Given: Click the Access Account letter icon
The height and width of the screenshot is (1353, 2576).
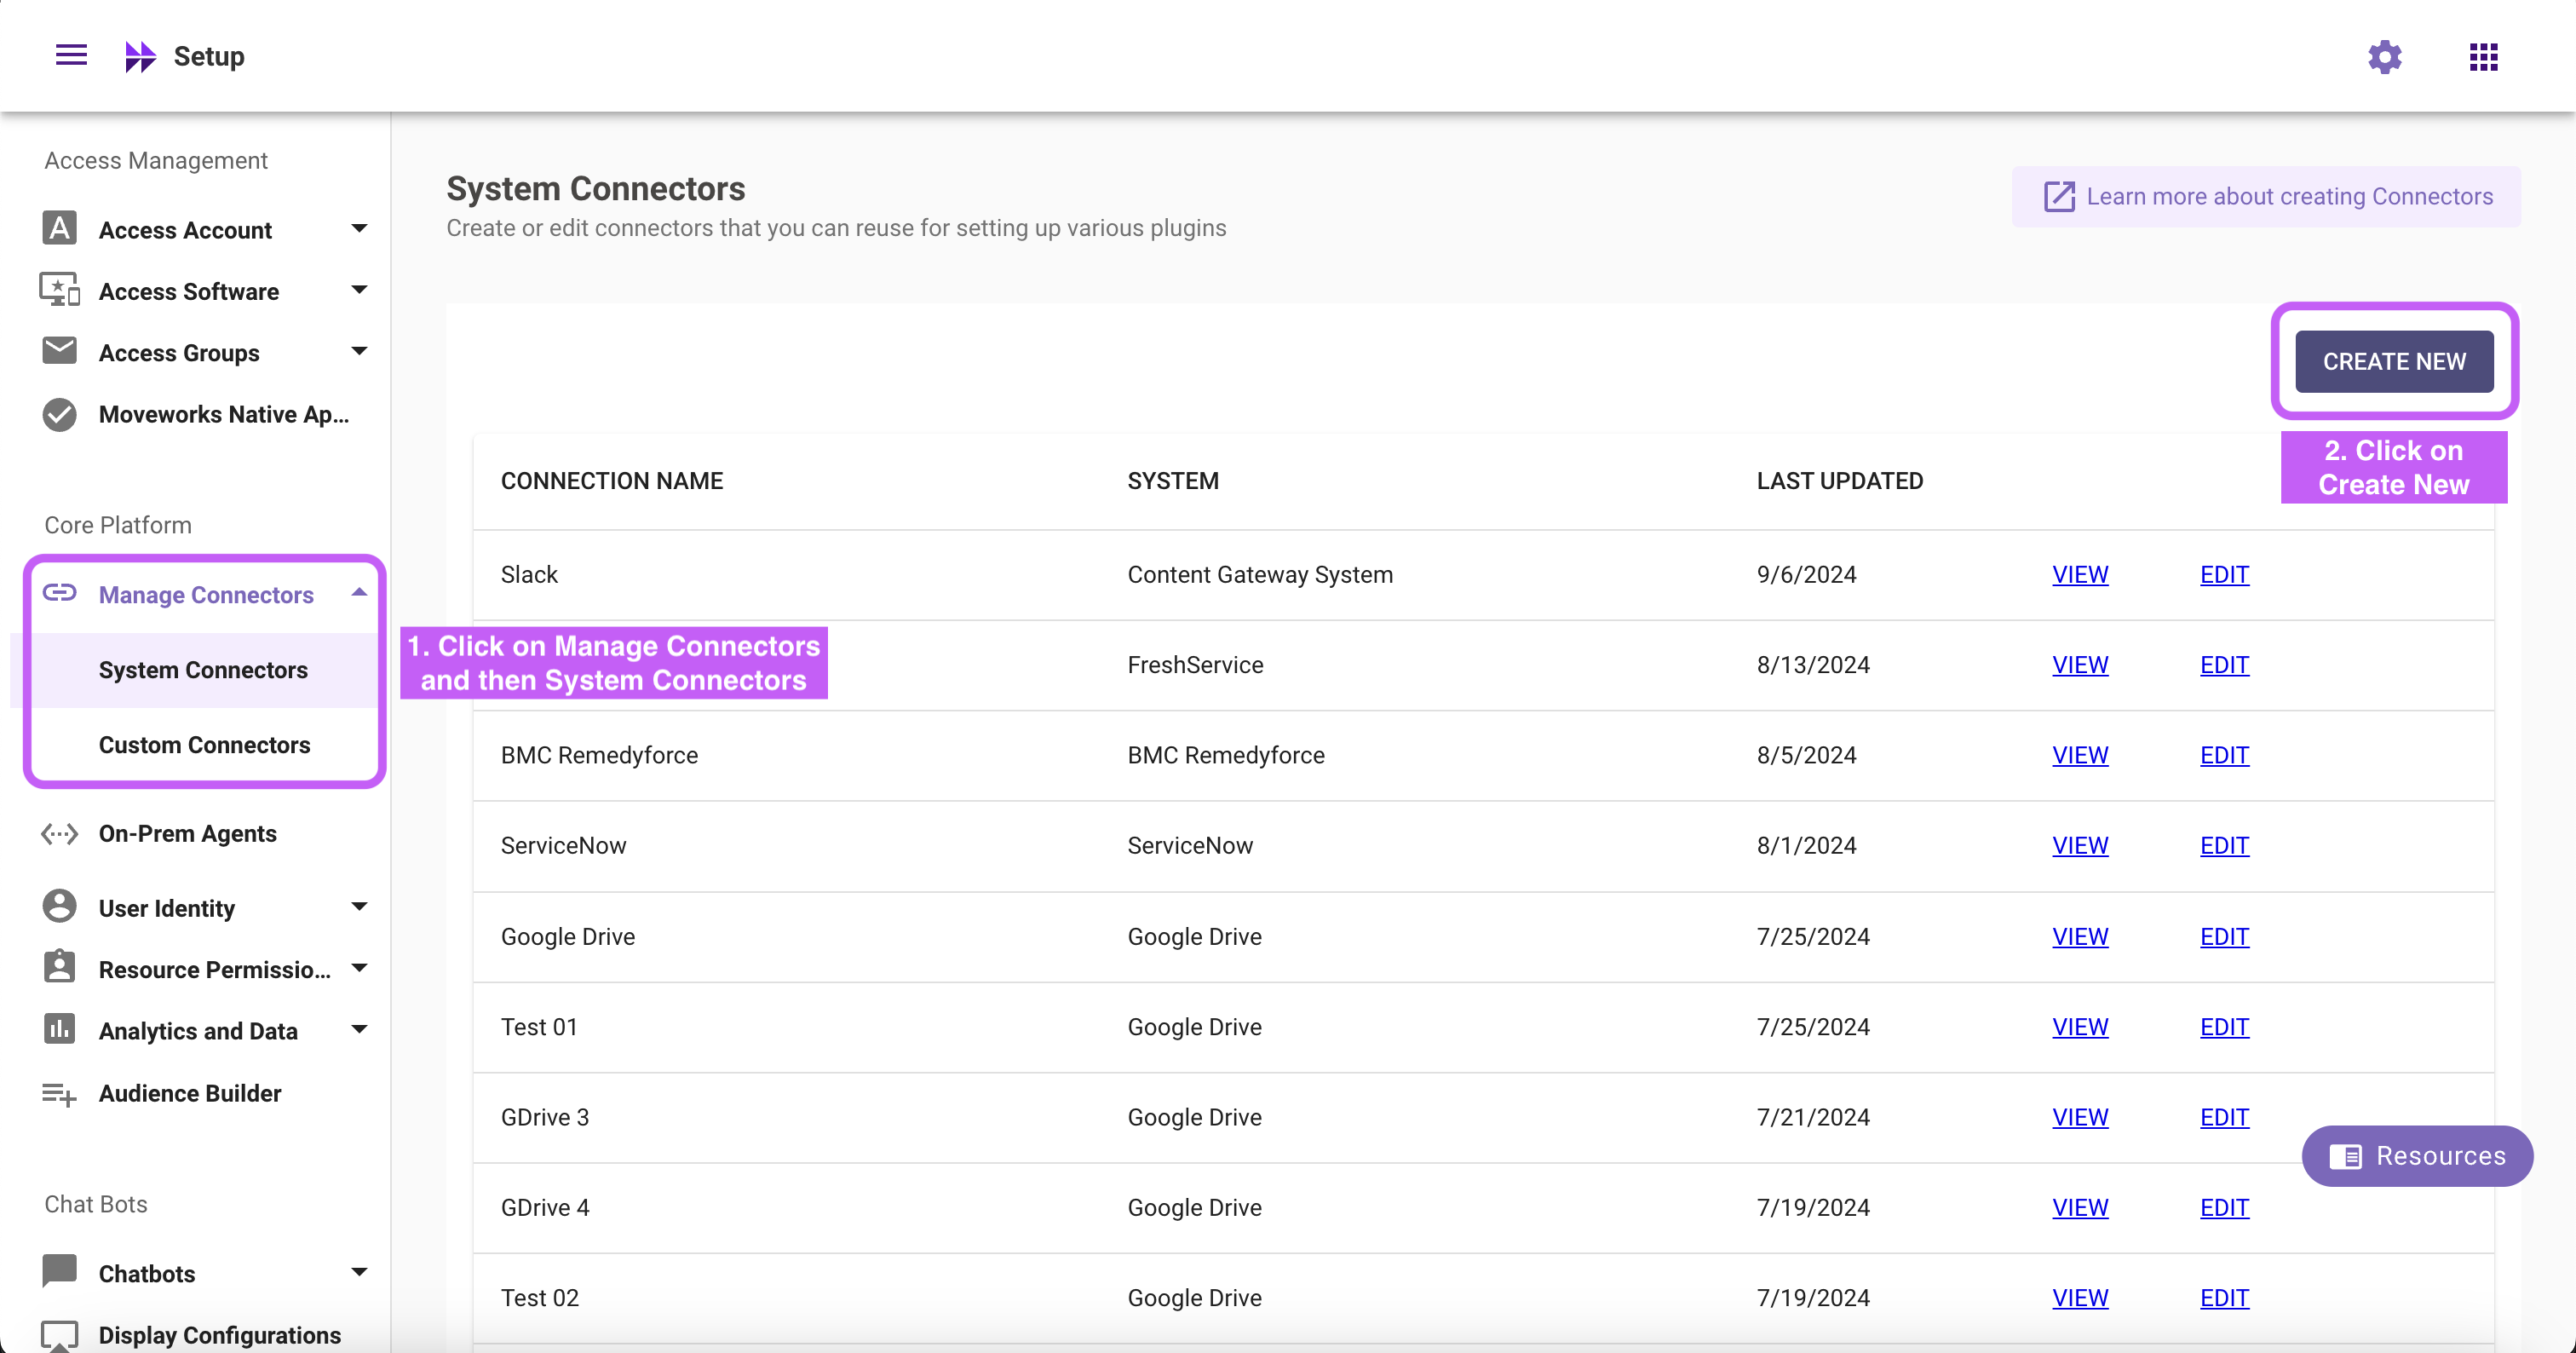Looking at the screenshot, I should [x=60, y=229].
